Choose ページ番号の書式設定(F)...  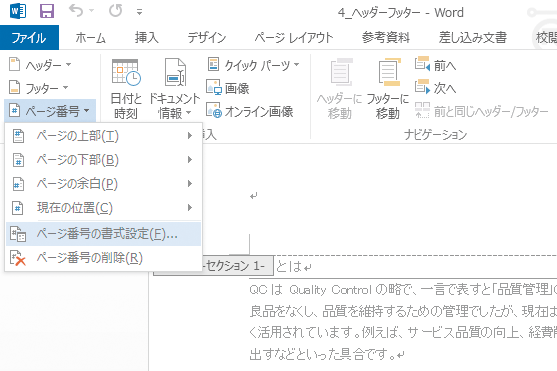103,234
